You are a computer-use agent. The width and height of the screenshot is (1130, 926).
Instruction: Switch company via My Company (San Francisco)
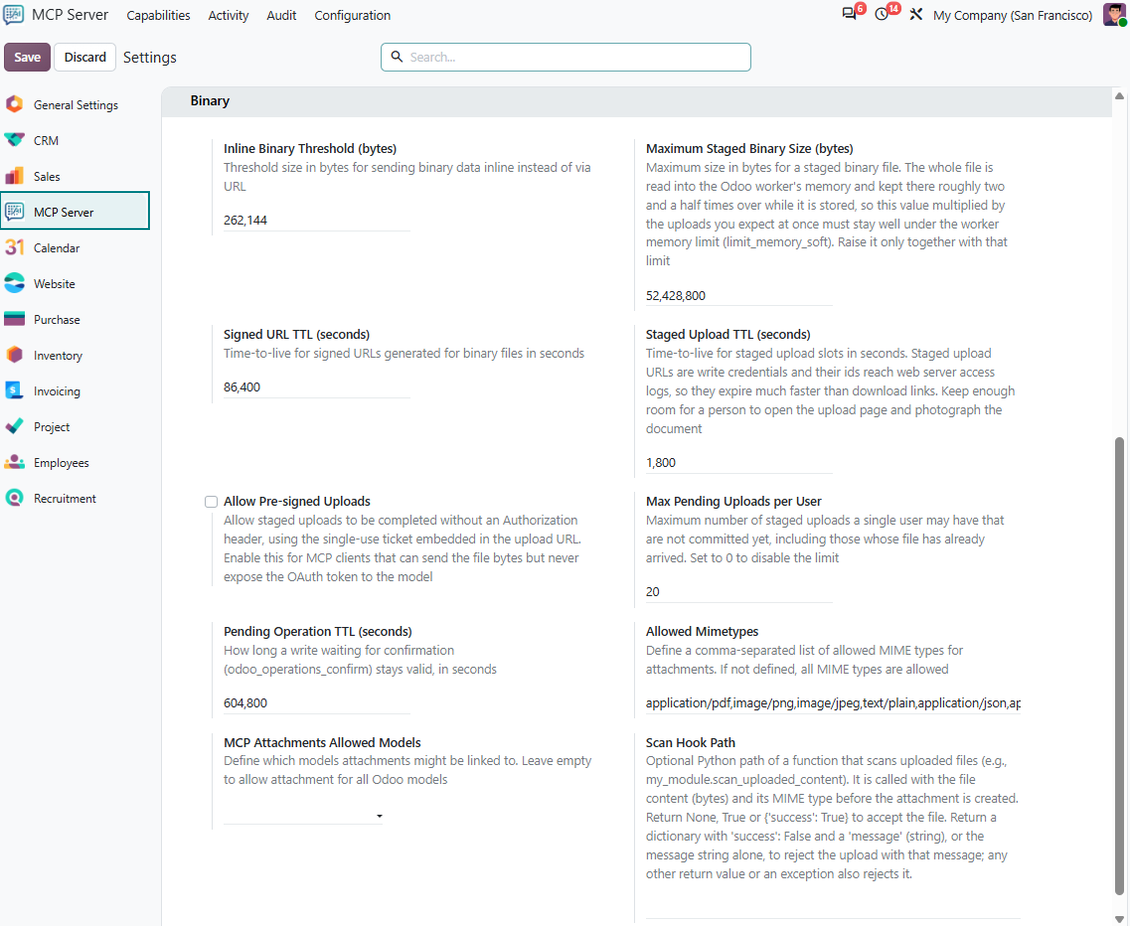pos(1013,15)
